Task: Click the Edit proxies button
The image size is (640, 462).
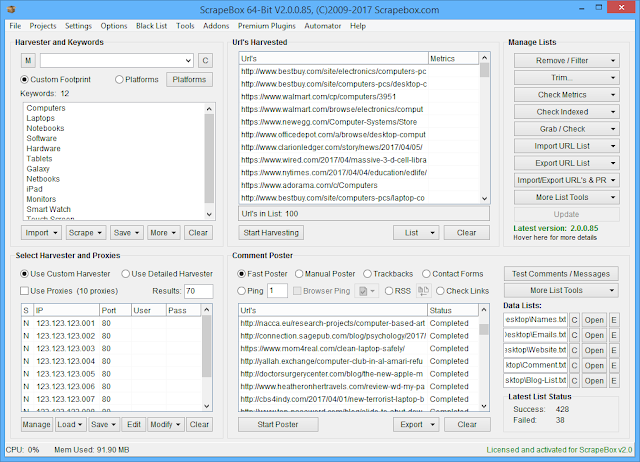Action: (x=134, y=424)
